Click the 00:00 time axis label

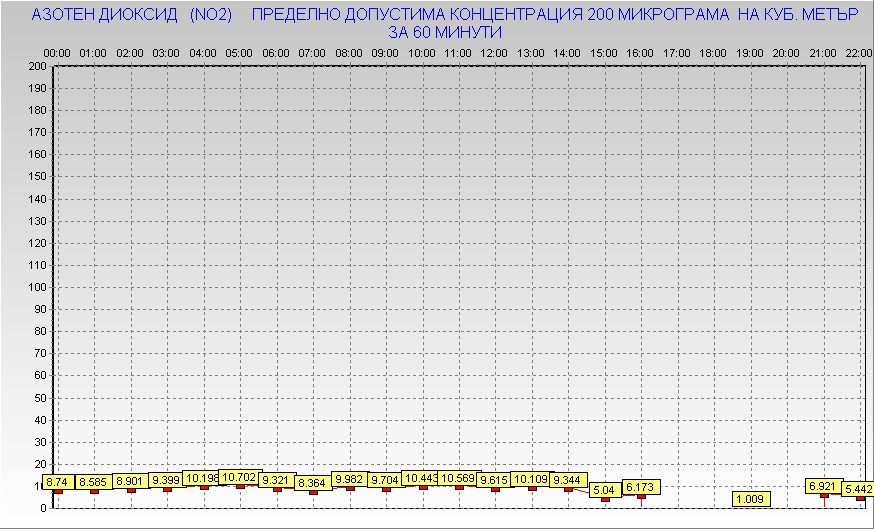pyautogui.click(x=57, y=53)
